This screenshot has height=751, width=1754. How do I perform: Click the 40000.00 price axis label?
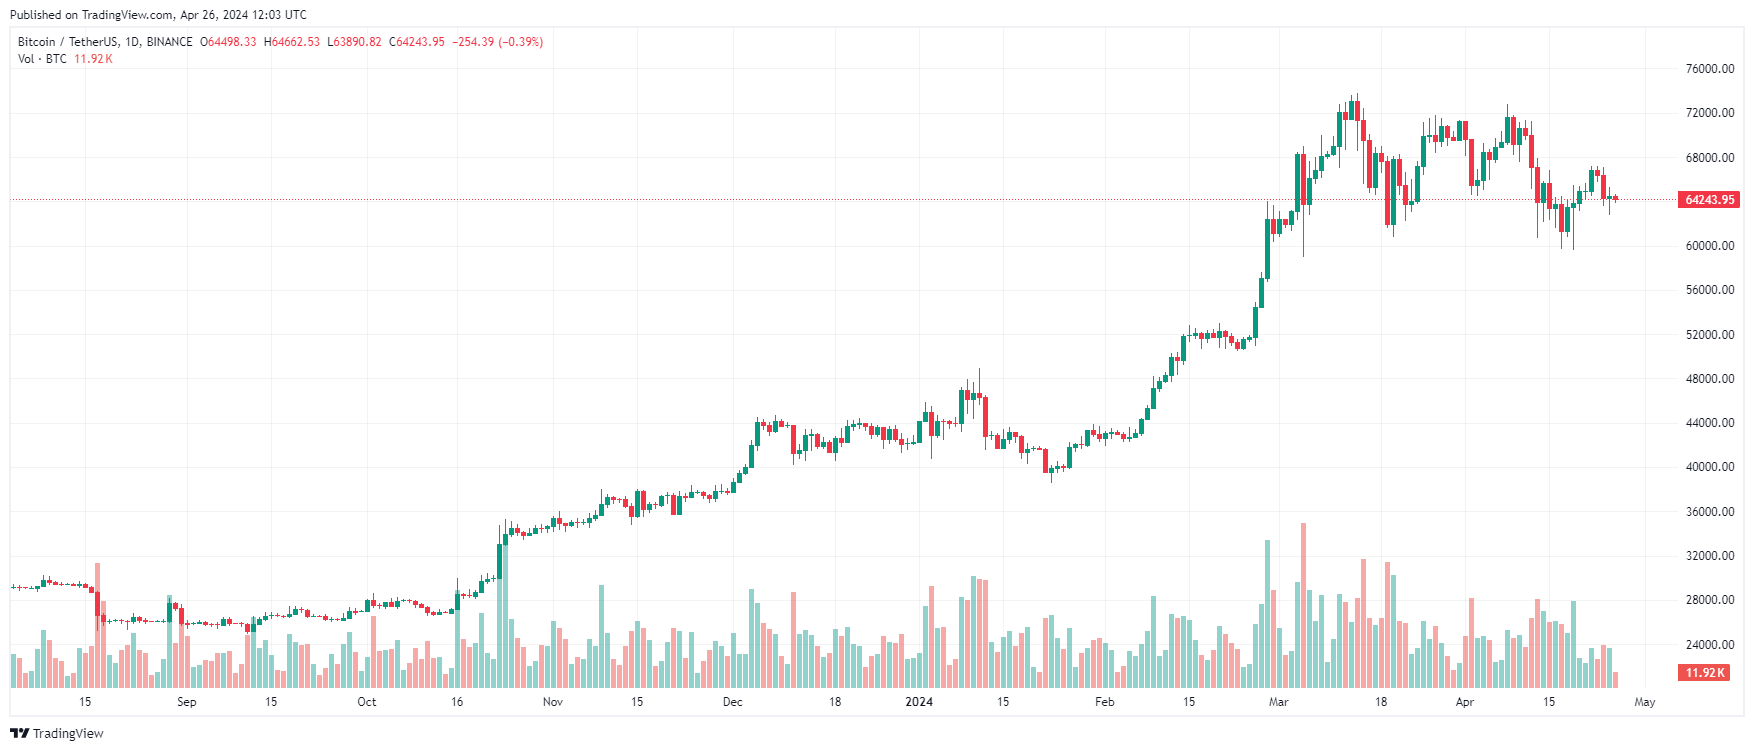(x=1710, y=467)
